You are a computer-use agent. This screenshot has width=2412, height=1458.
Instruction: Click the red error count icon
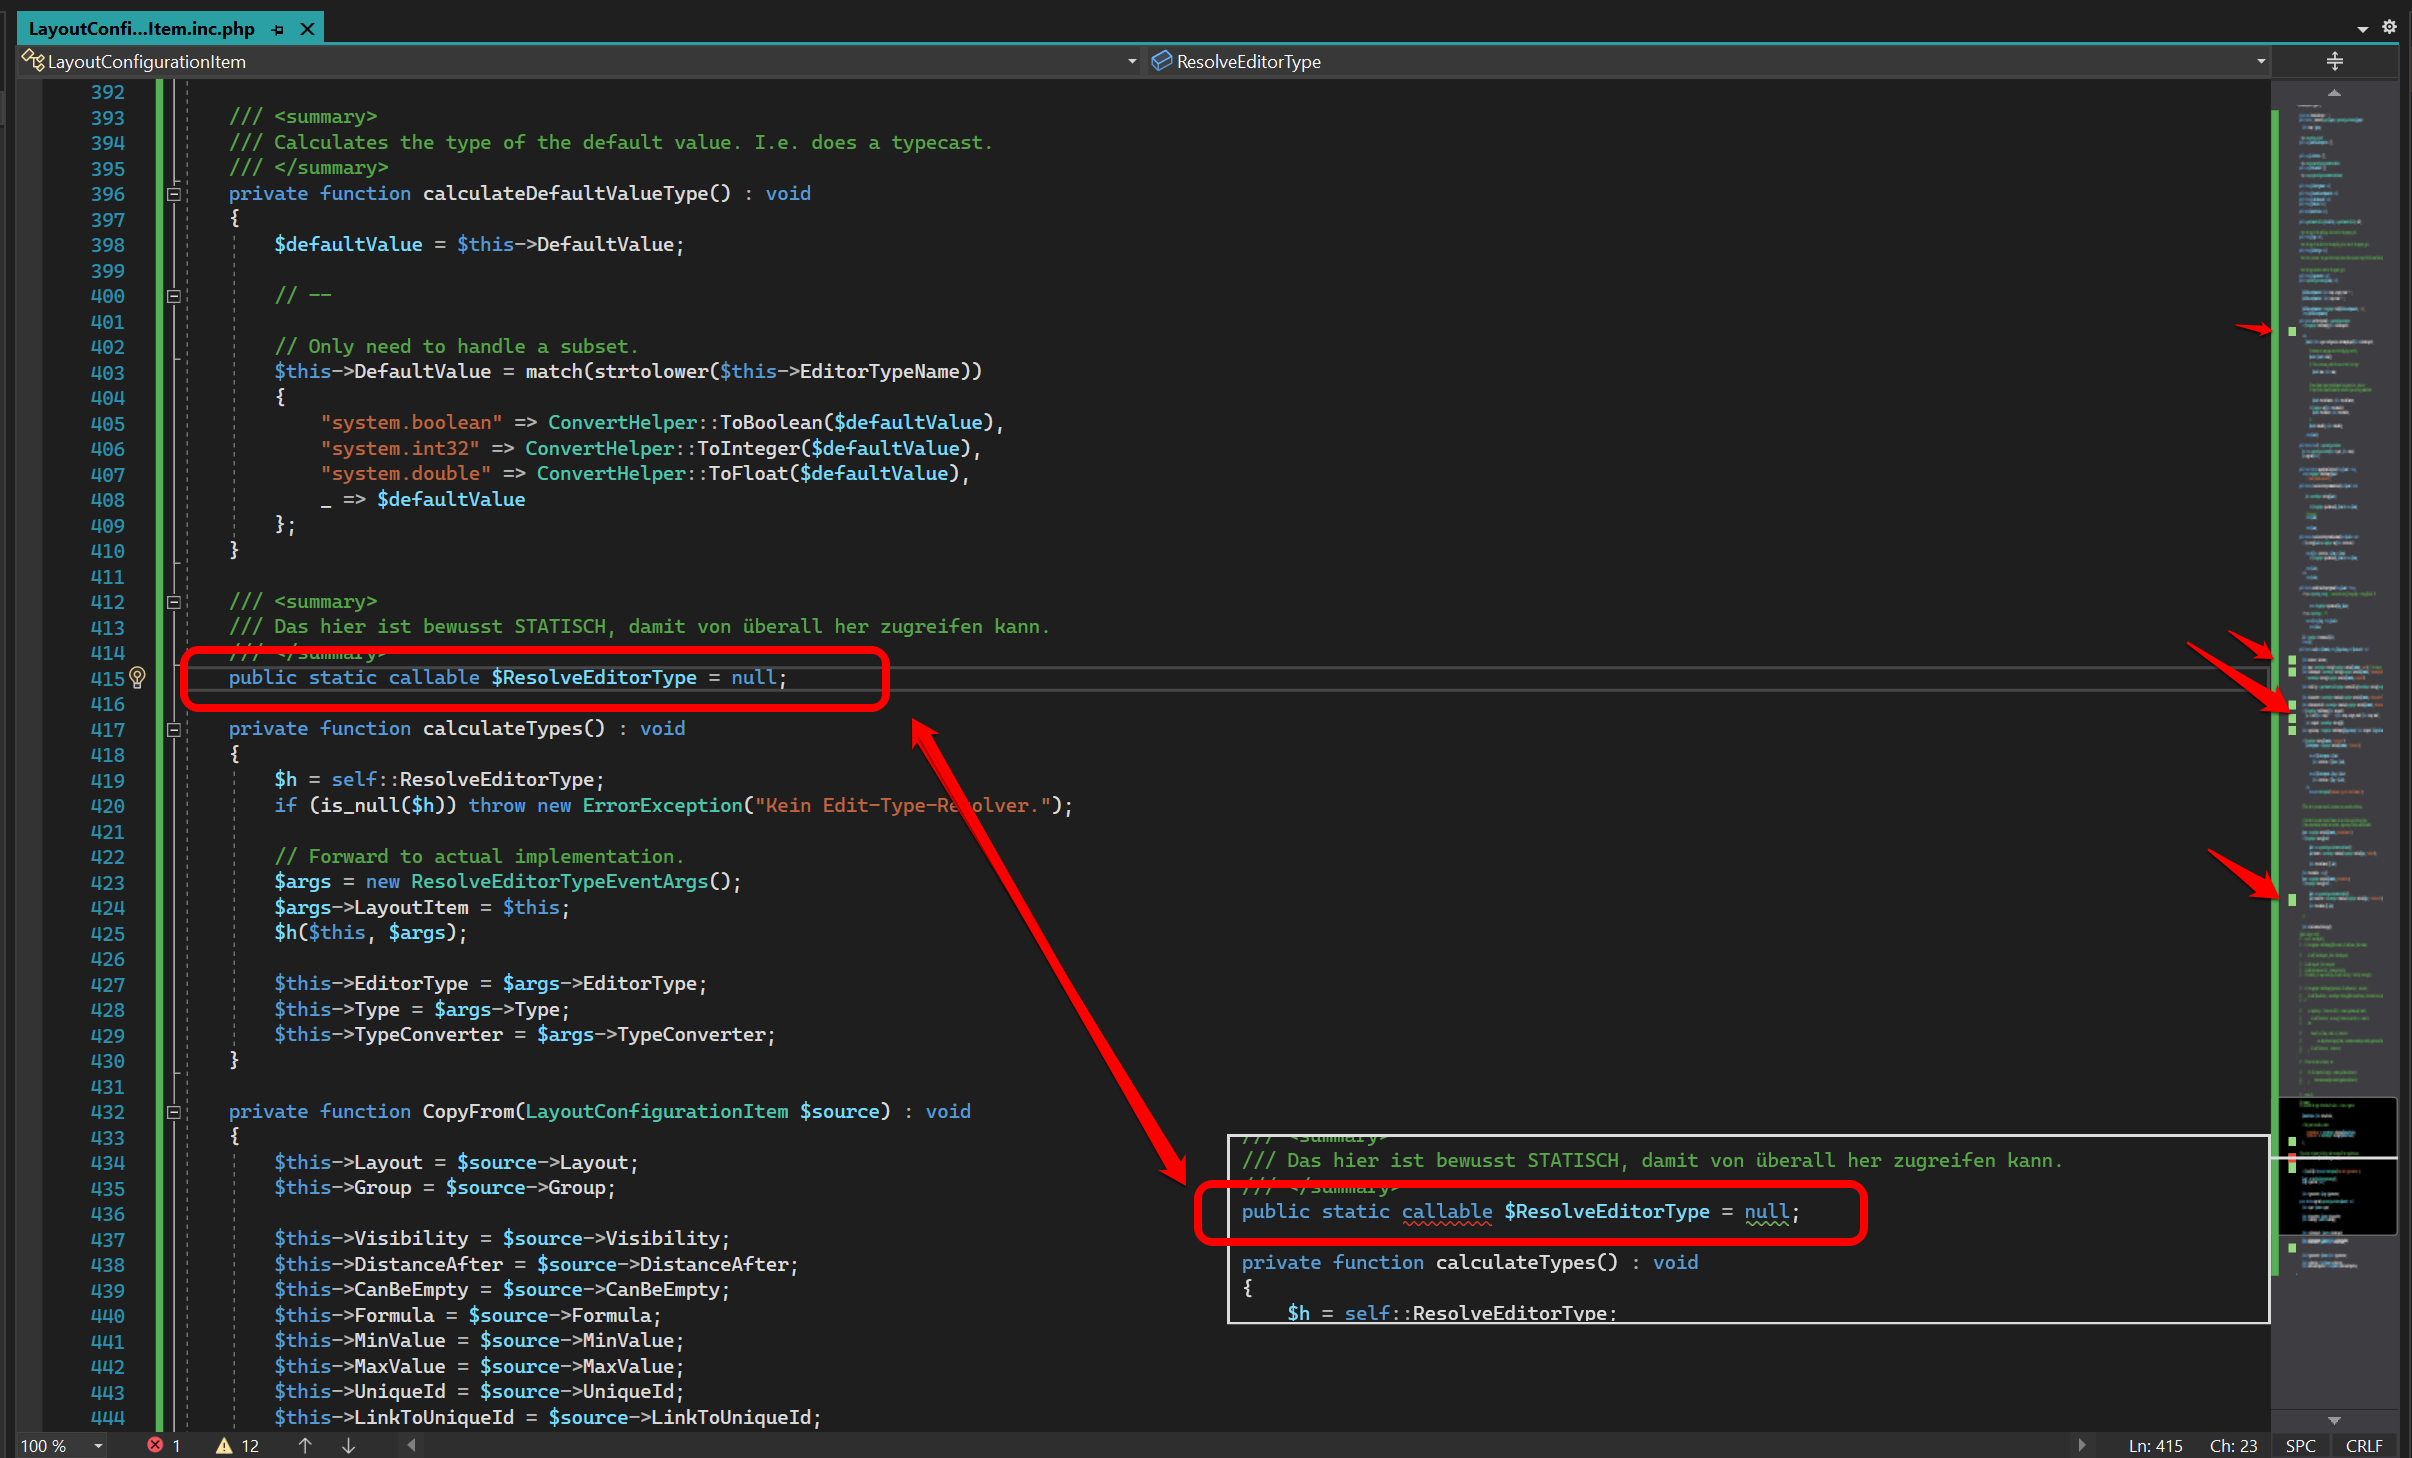155,1445
